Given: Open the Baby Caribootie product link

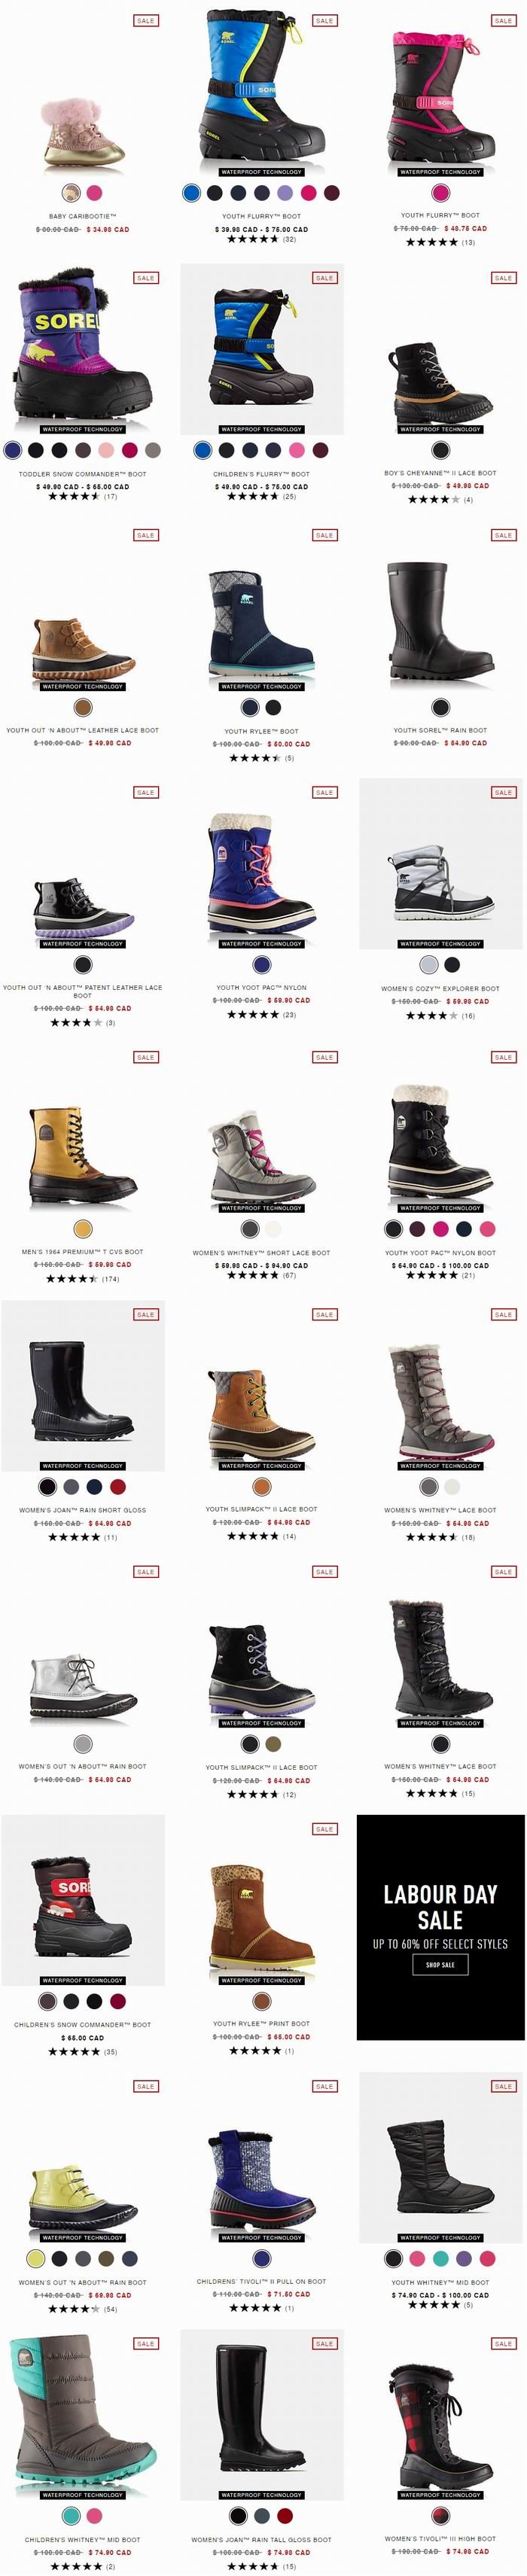Looking at the screenshot, I should coord(83,216).
